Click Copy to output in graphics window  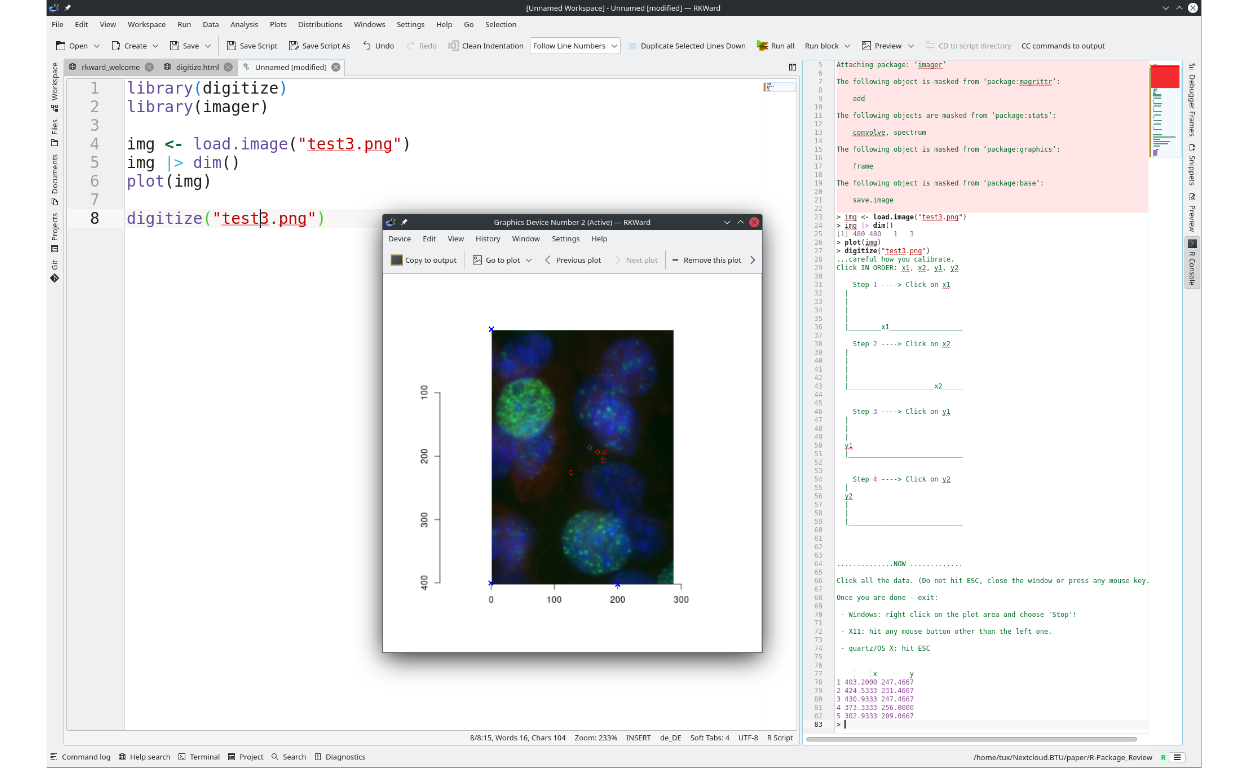[x=397, y=260]
